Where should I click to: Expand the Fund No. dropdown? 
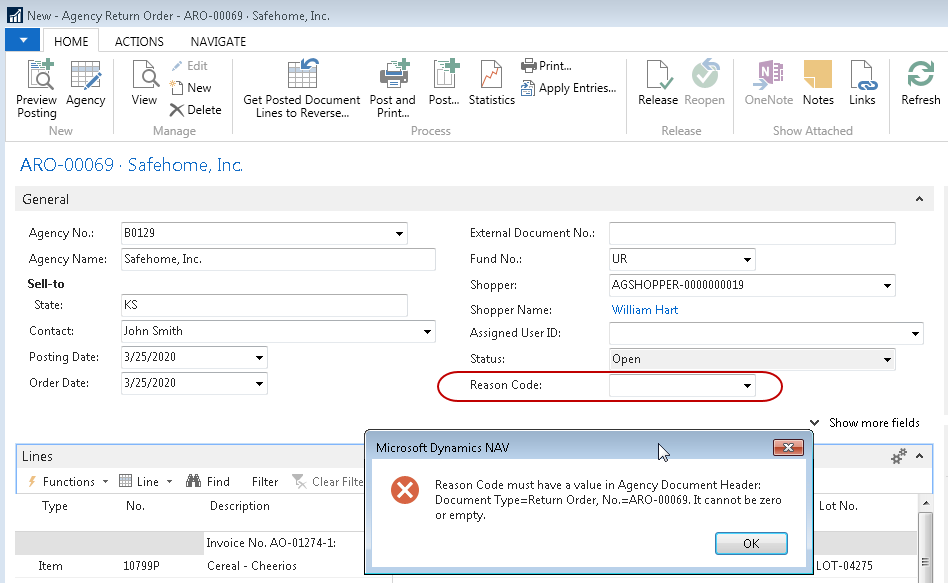coord(746,260)
